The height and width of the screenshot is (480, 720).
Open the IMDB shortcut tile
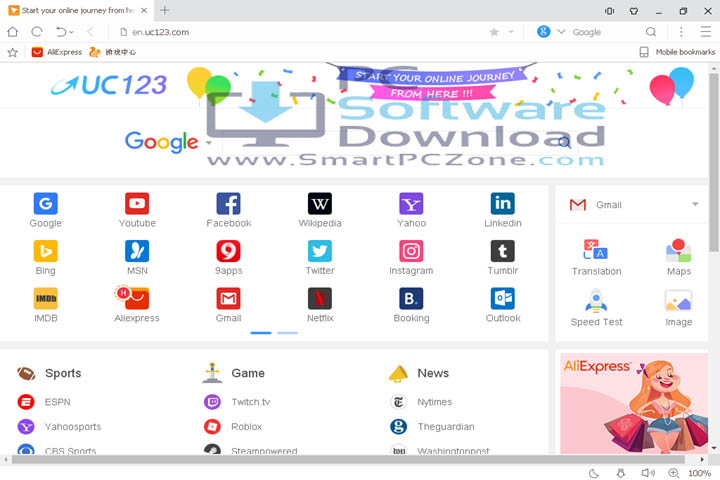[x=45, y=305]
